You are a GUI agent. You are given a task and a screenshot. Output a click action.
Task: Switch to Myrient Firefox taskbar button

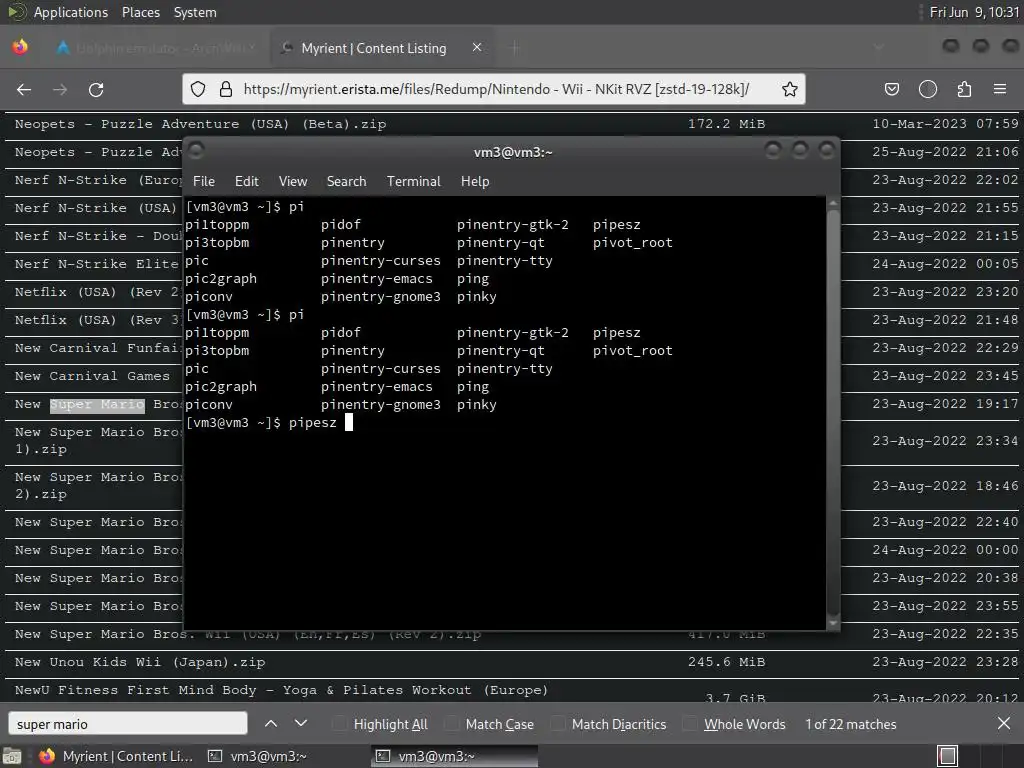click(x=116, y=756)
